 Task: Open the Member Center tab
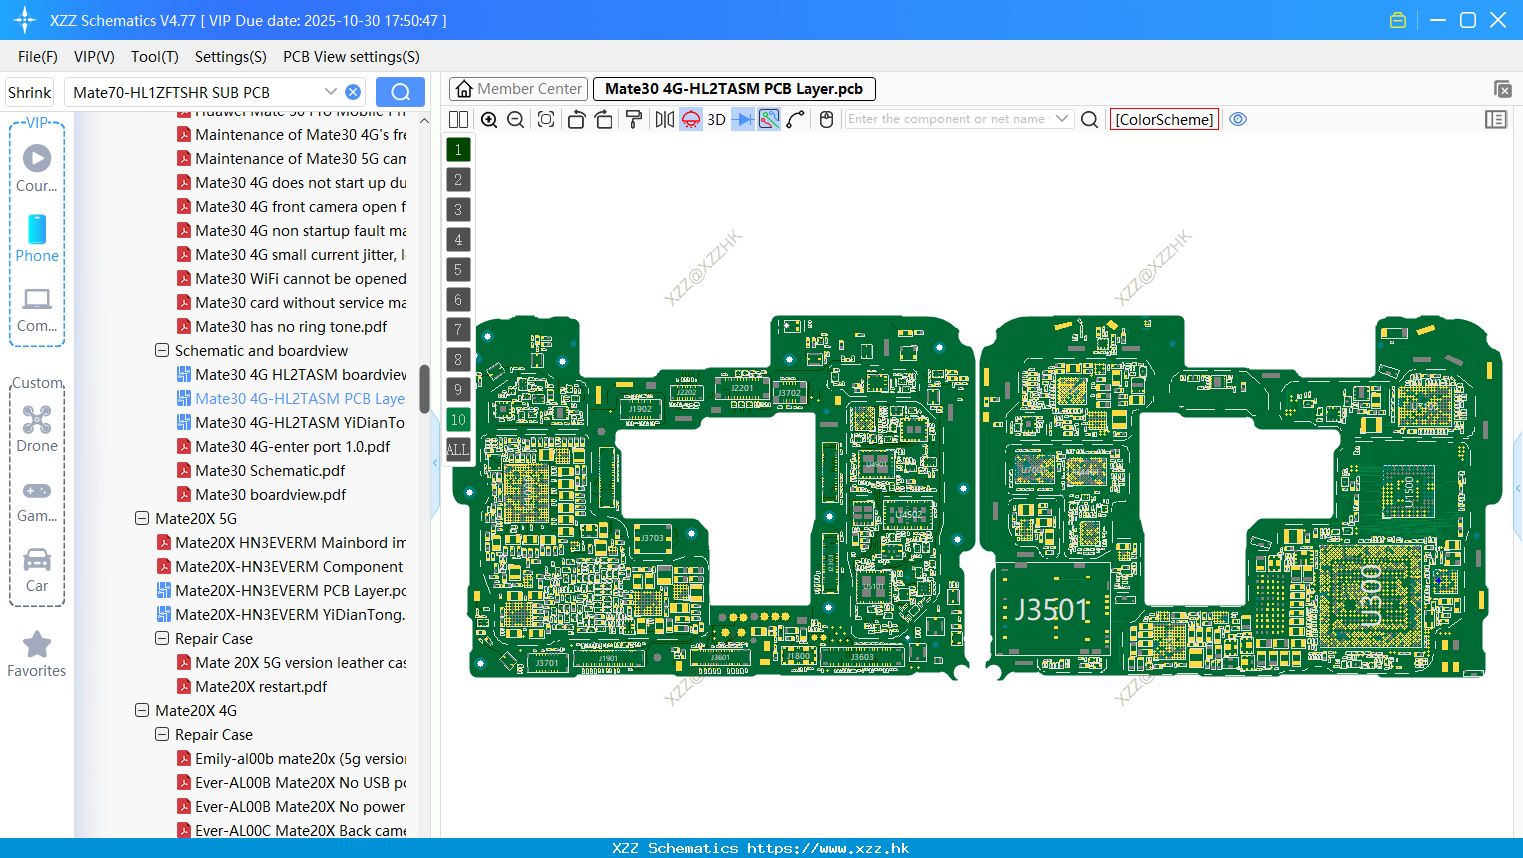click(x=518, y=89)
